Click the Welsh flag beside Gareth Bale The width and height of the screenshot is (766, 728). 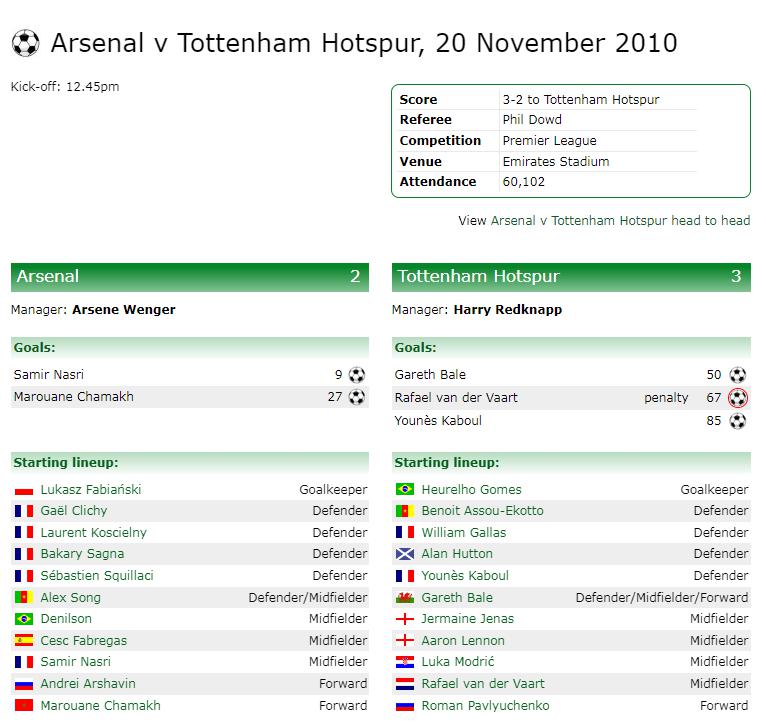pyautogui.click(x=405, y=597)
